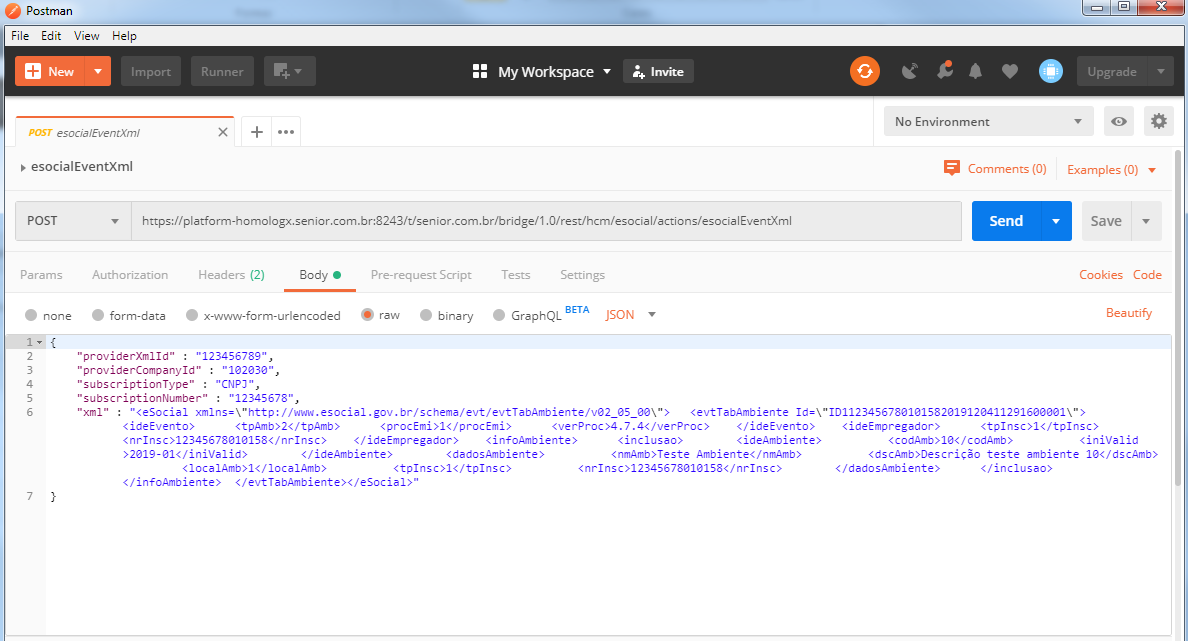The width and height of the screenshot is (1188, 641).
Task: Switch to the Settings tab
Action: click(x=583, y=274)
